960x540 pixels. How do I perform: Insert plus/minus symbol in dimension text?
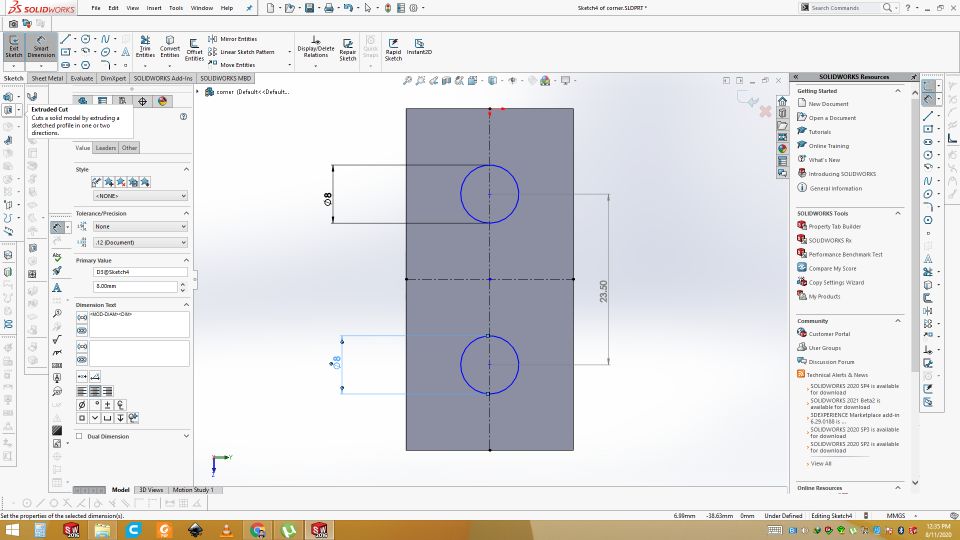pos(107,405)
